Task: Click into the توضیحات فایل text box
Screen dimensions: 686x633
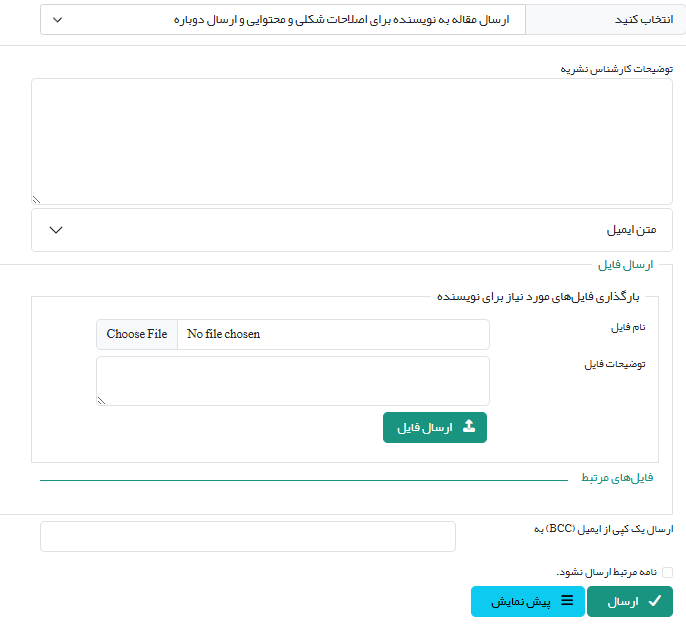Action: (293, 381)
